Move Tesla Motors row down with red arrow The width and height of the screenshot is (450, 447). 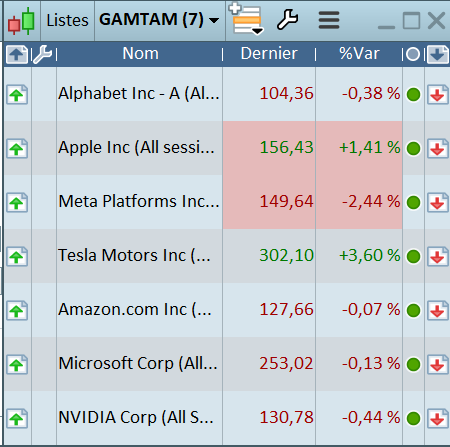[x=438, y=256]
